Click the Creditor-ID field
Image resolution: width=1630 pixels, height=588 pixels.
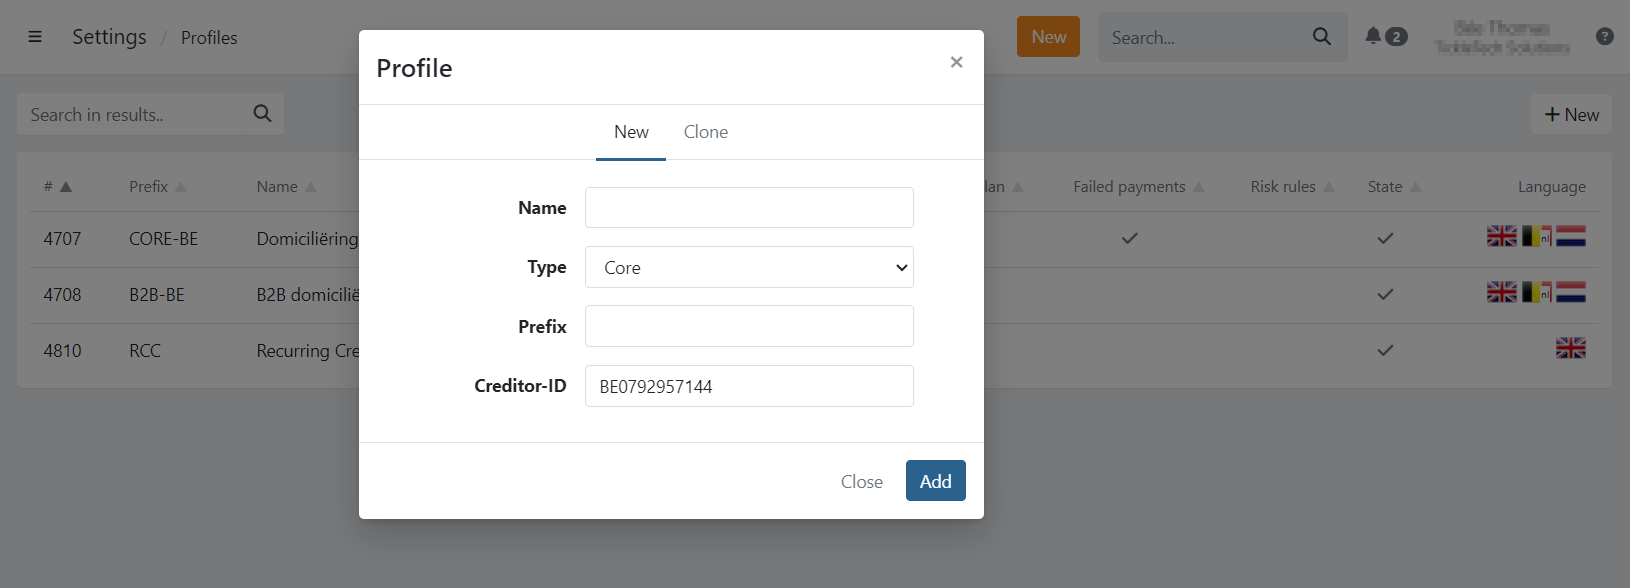749,386
